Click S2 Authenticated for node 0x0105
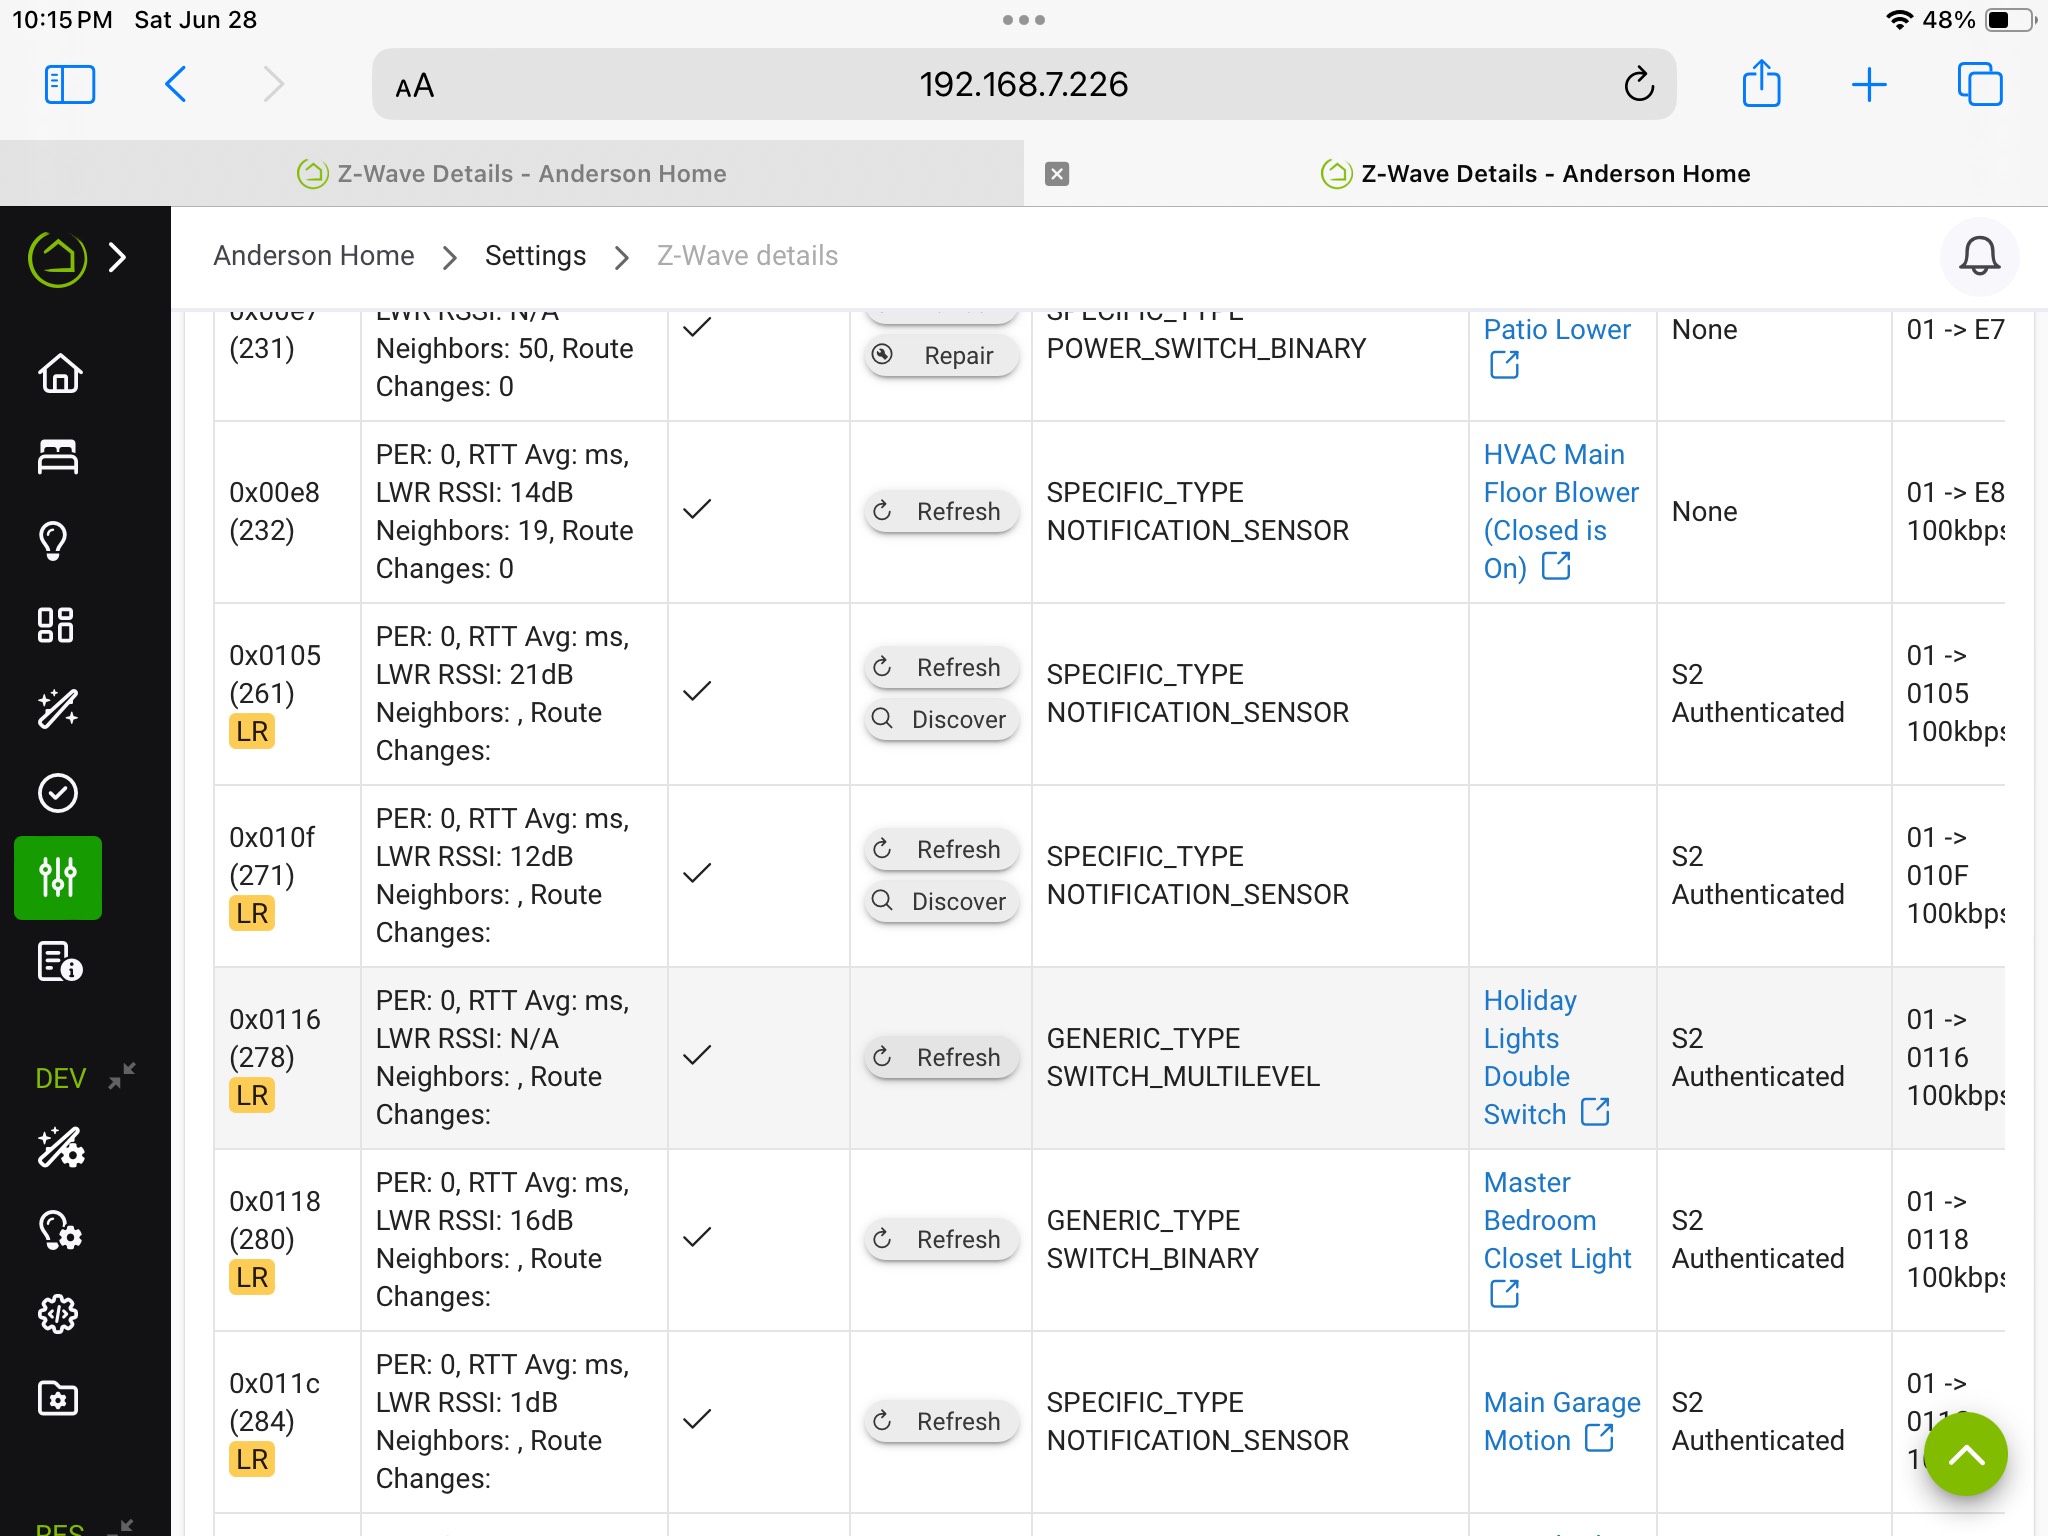Image resolution: width=2048 pixels, height=1536 pixels. 1758,694
